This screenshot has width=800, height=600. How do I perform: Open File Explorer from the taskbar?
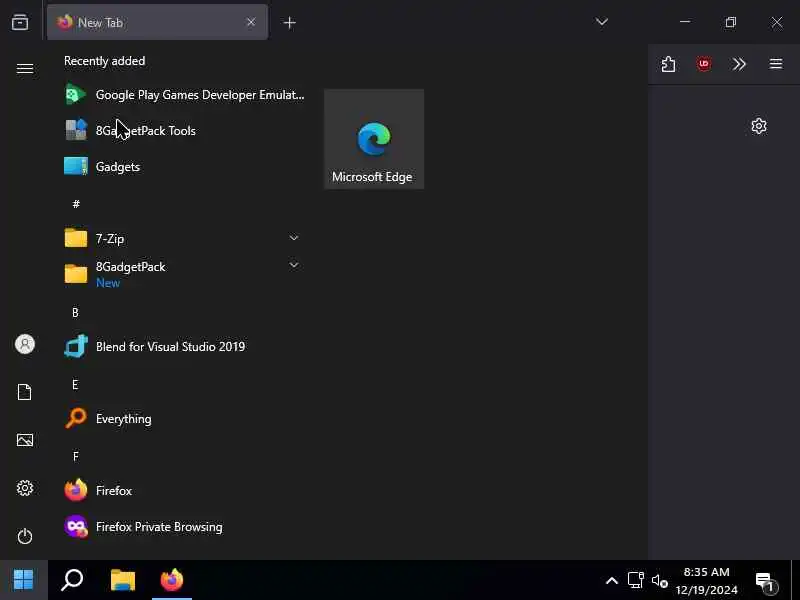coord(123,580)
